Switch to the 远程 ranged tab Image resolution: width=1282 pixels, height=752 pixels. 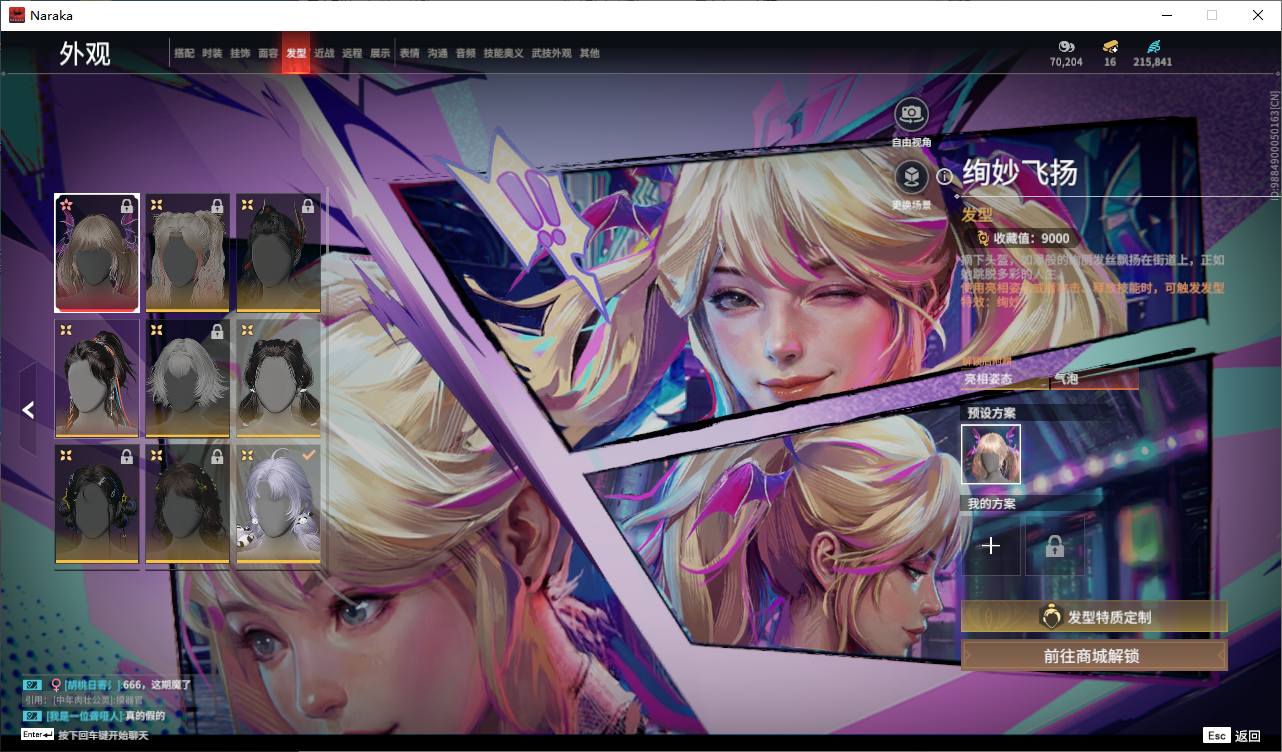(x=352, y=53)
